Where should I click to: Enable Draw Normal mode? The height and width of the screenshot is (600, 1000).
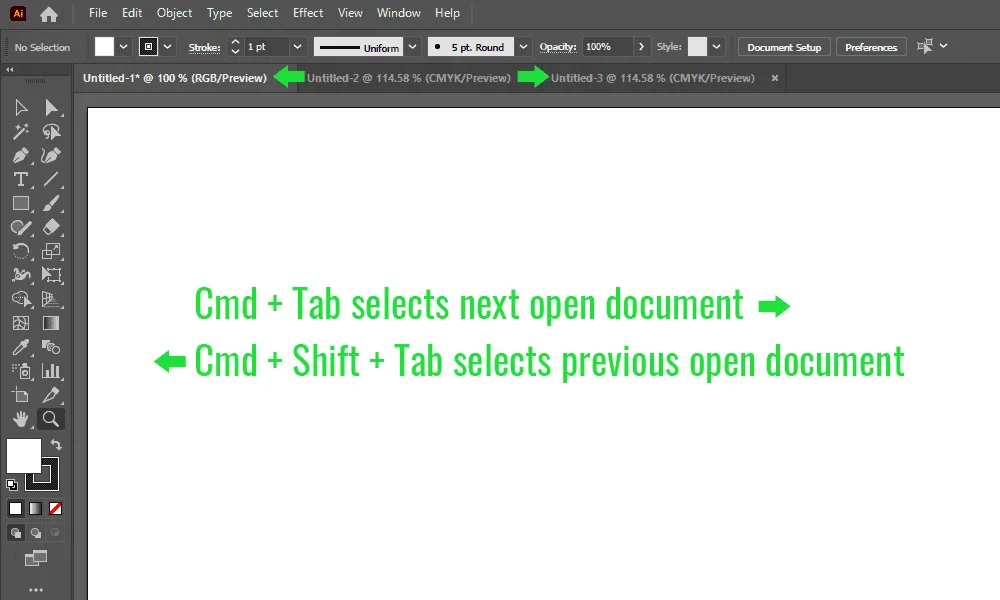(16, 532)
